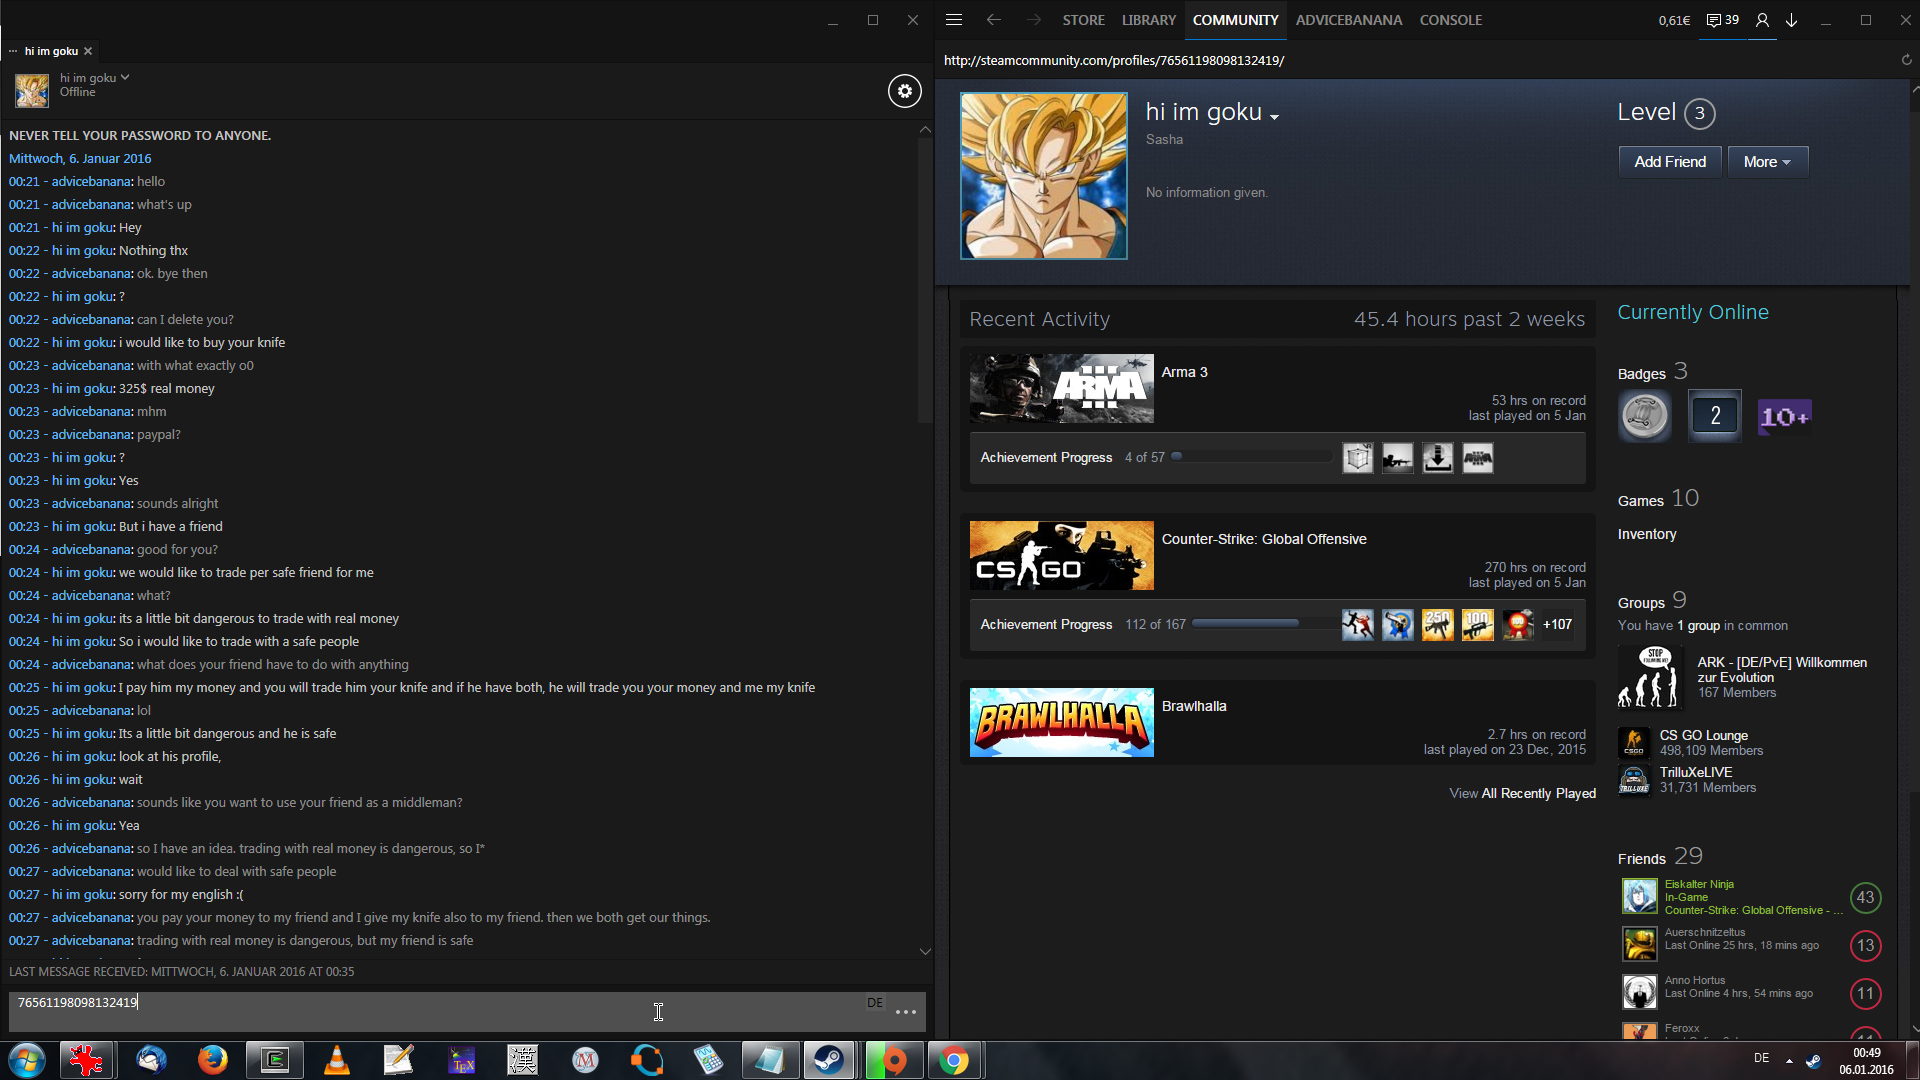This screenshot has height=1080, width=1920.
Task: Open the chat input options ellipsis
Action: coord(905,1012)
